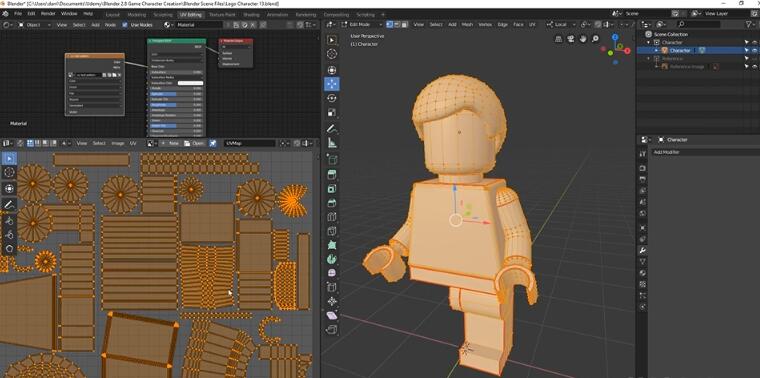
Task: Select the Shear tool in the viewport toolbar
Action: [332, 315]
